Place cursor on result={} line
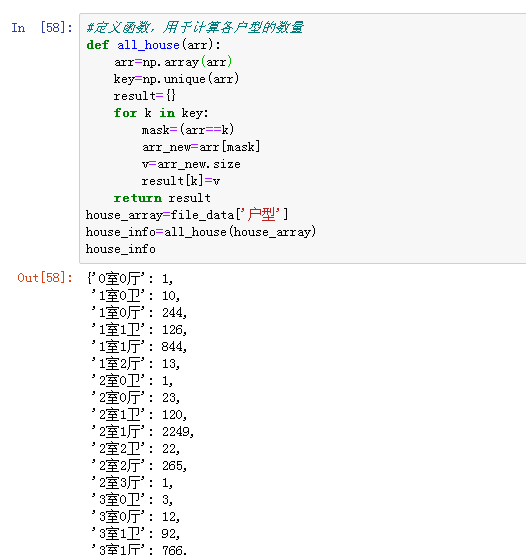The image size is (526, 555). [x=144, y=96]
